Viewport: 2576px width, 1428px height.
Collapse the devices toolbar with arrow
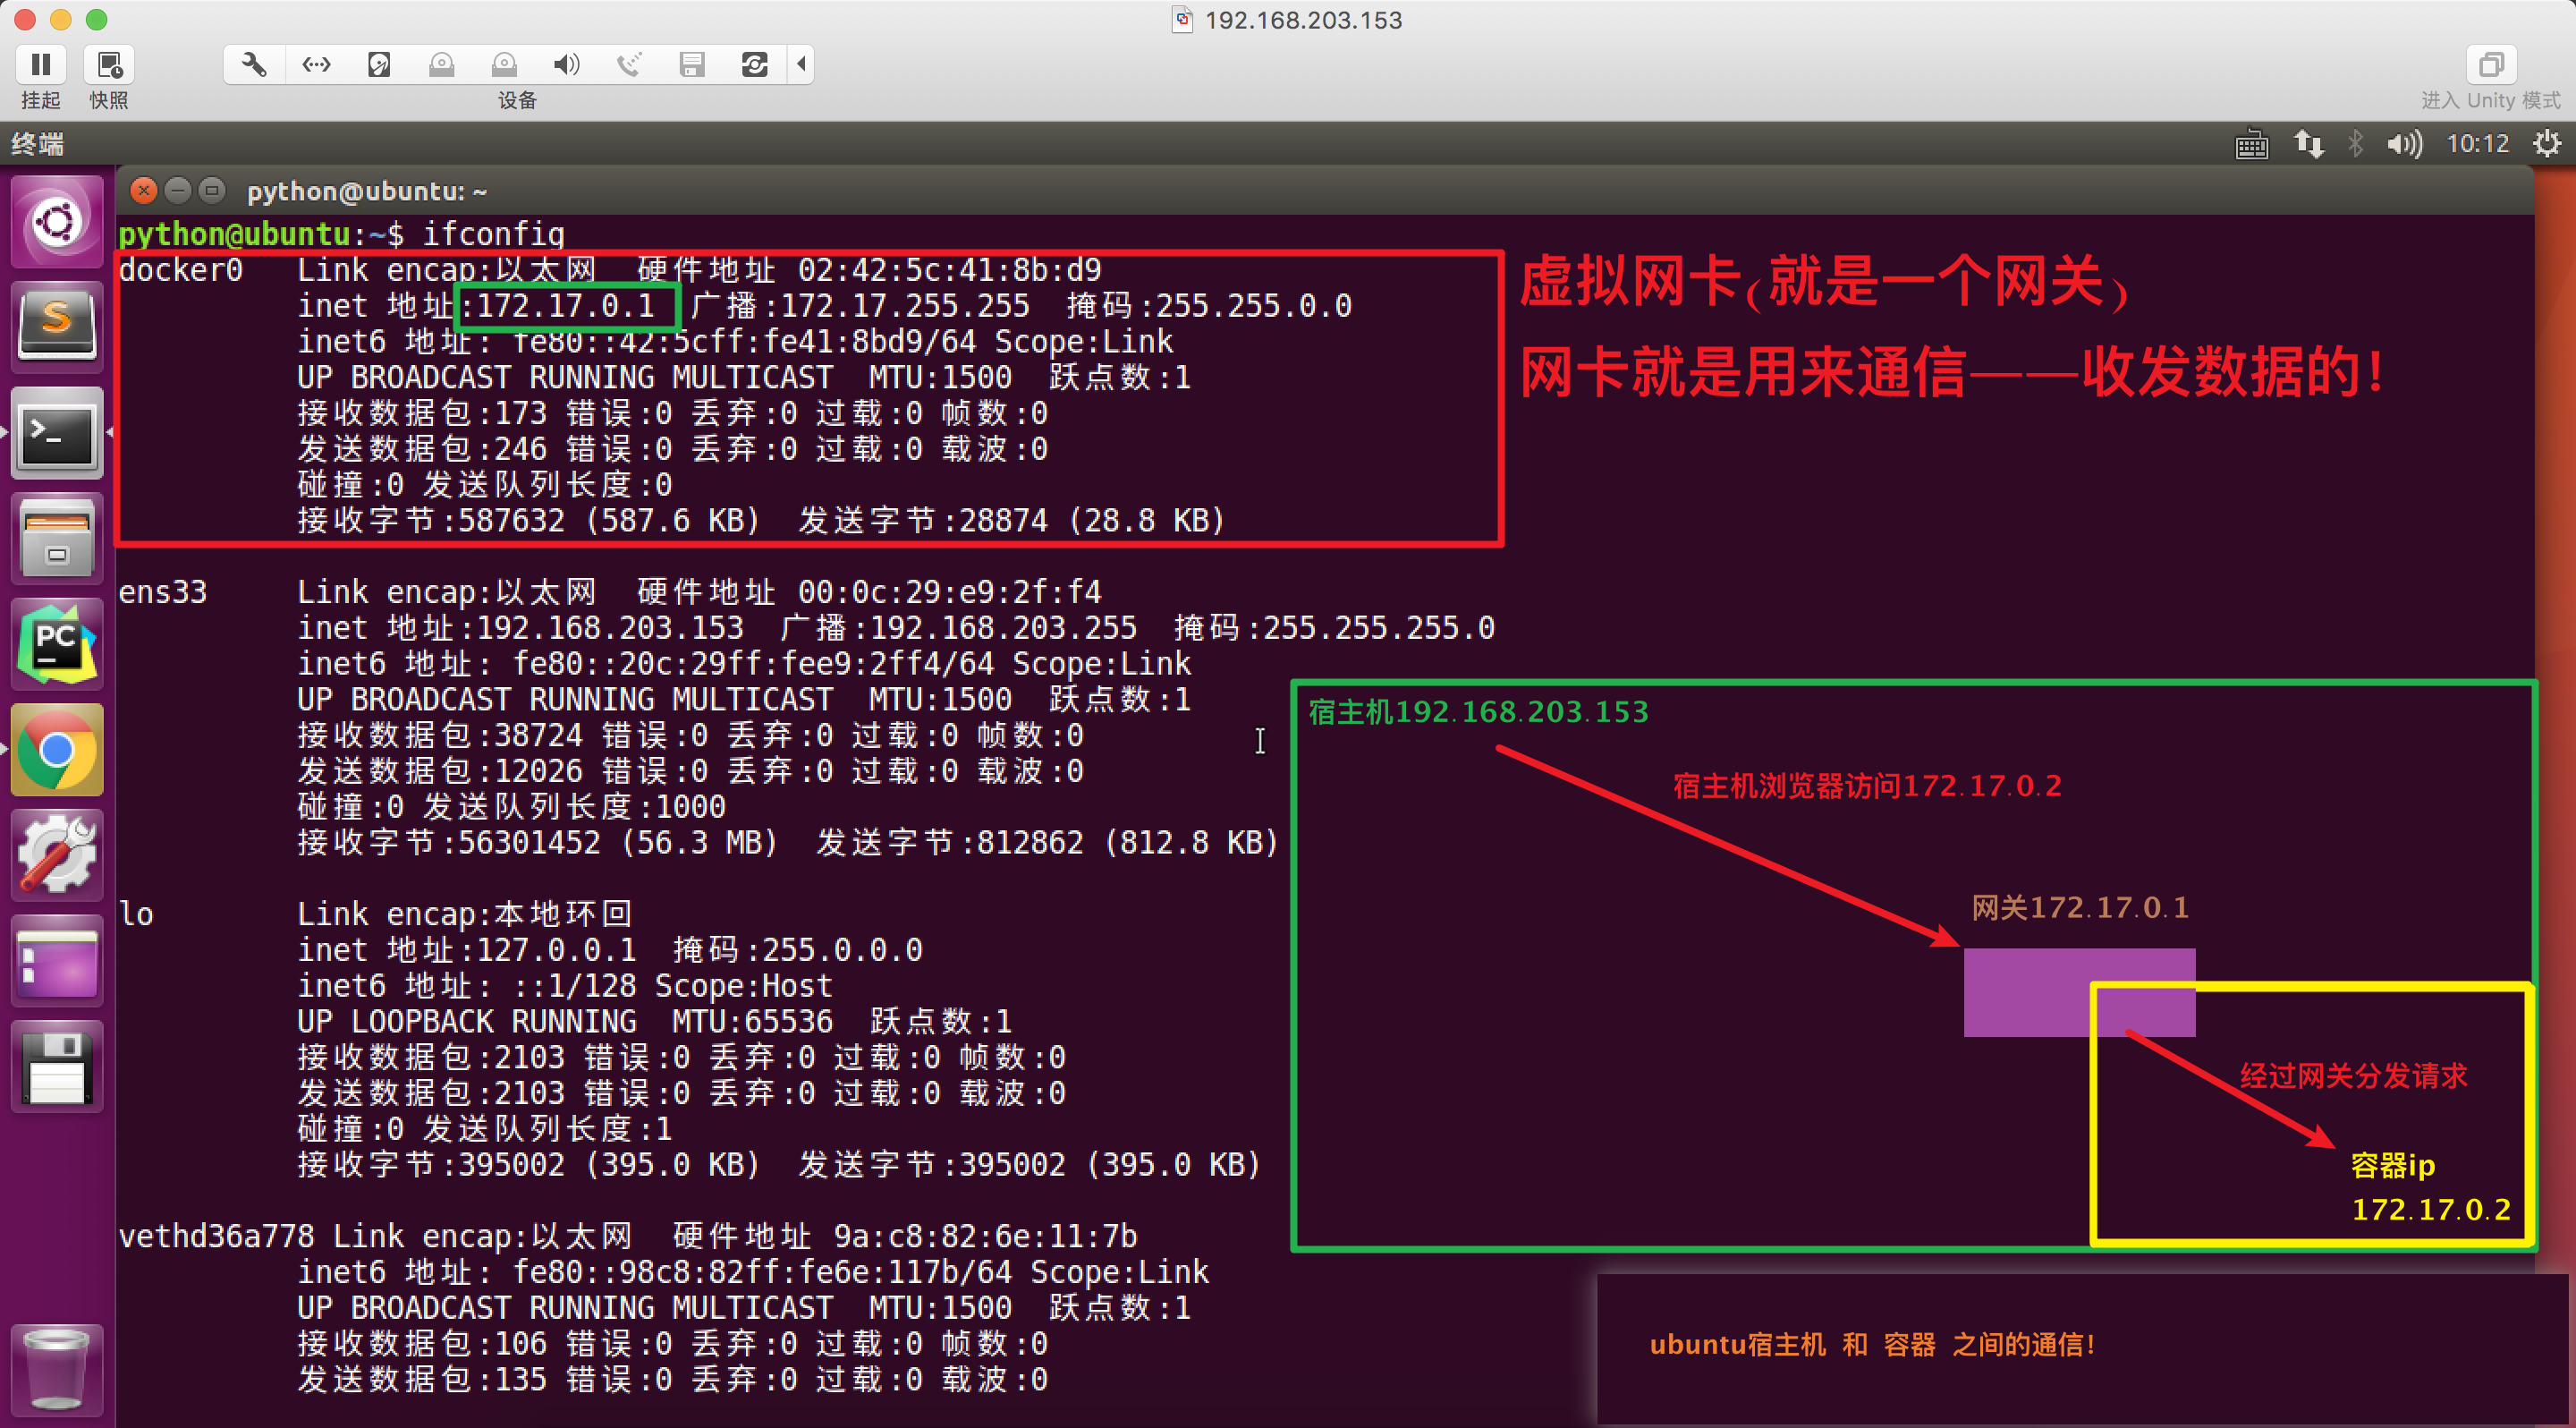click(801, 65)
